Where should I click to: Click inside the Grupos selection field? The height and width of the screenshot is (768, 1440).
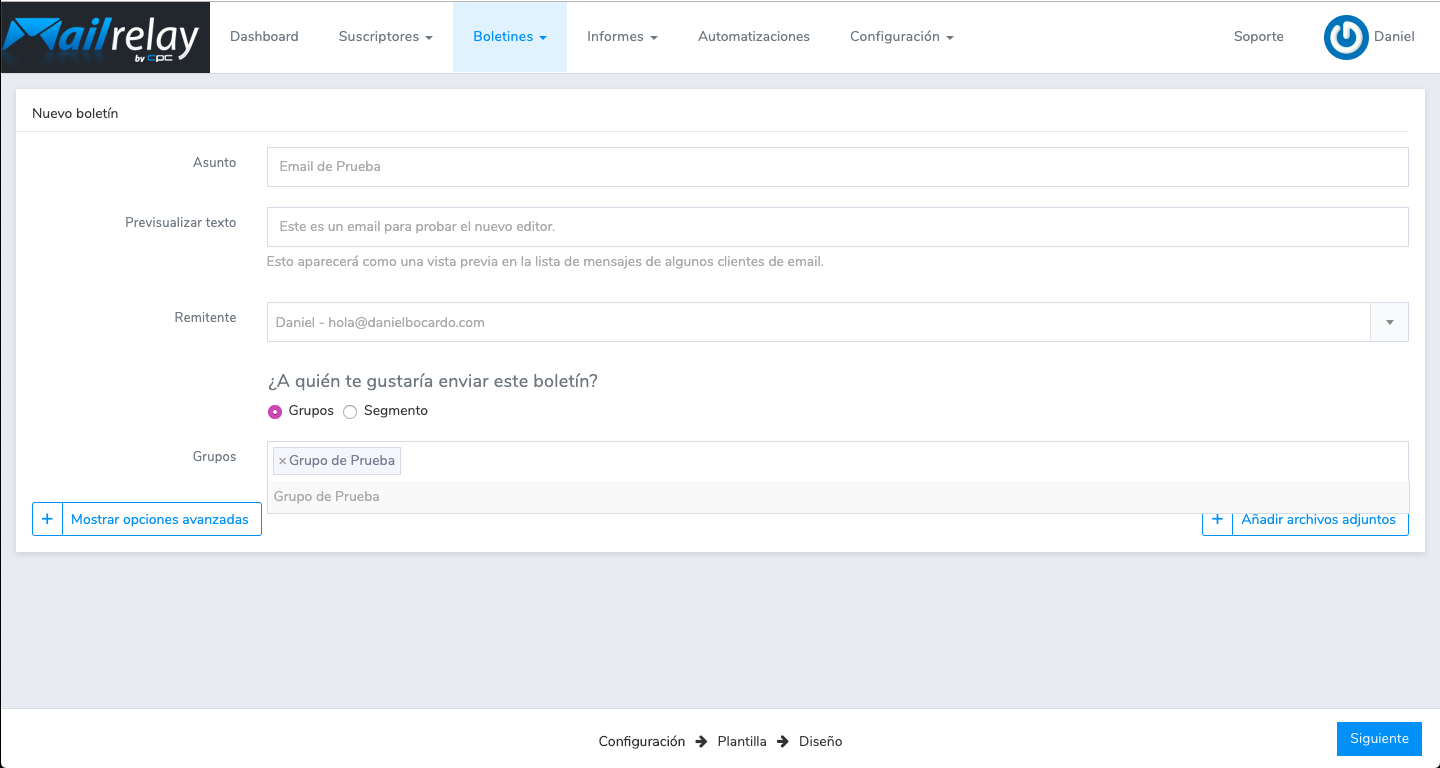tap(838, 461)
